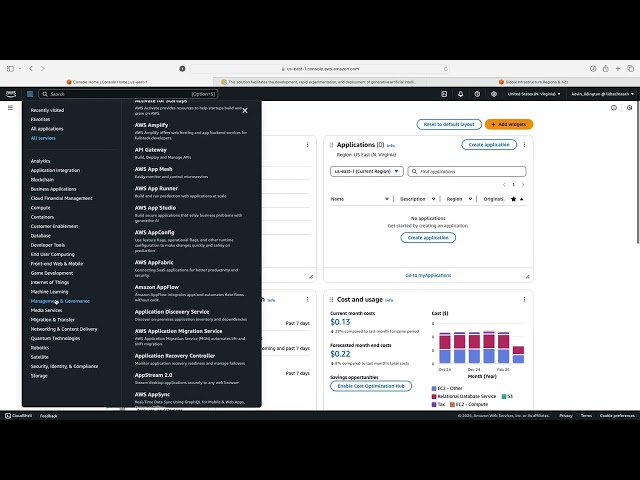Open the Amazon AppFlow service link
The height and width of the screenshot is (480, 640).
click(x=157, y=287)
